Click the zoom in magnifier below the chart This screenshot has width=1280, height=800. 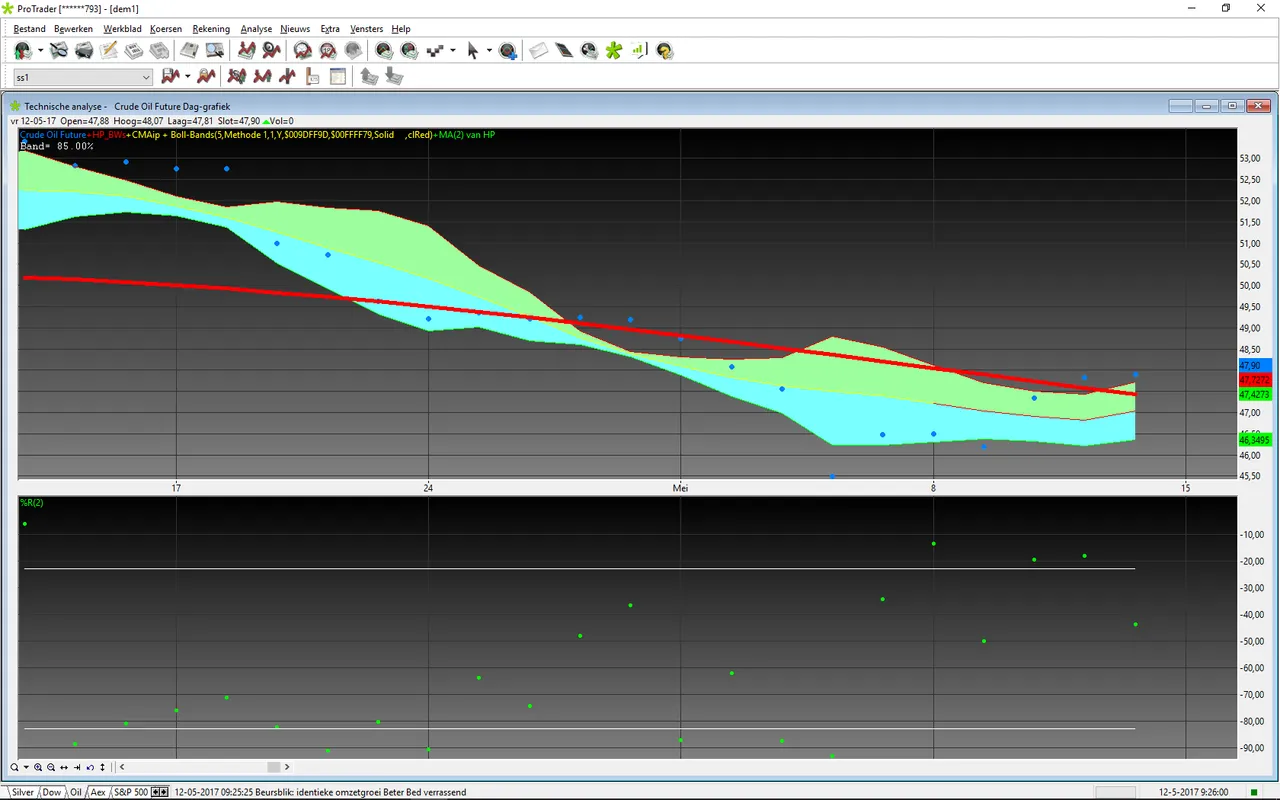coord(38,767)
